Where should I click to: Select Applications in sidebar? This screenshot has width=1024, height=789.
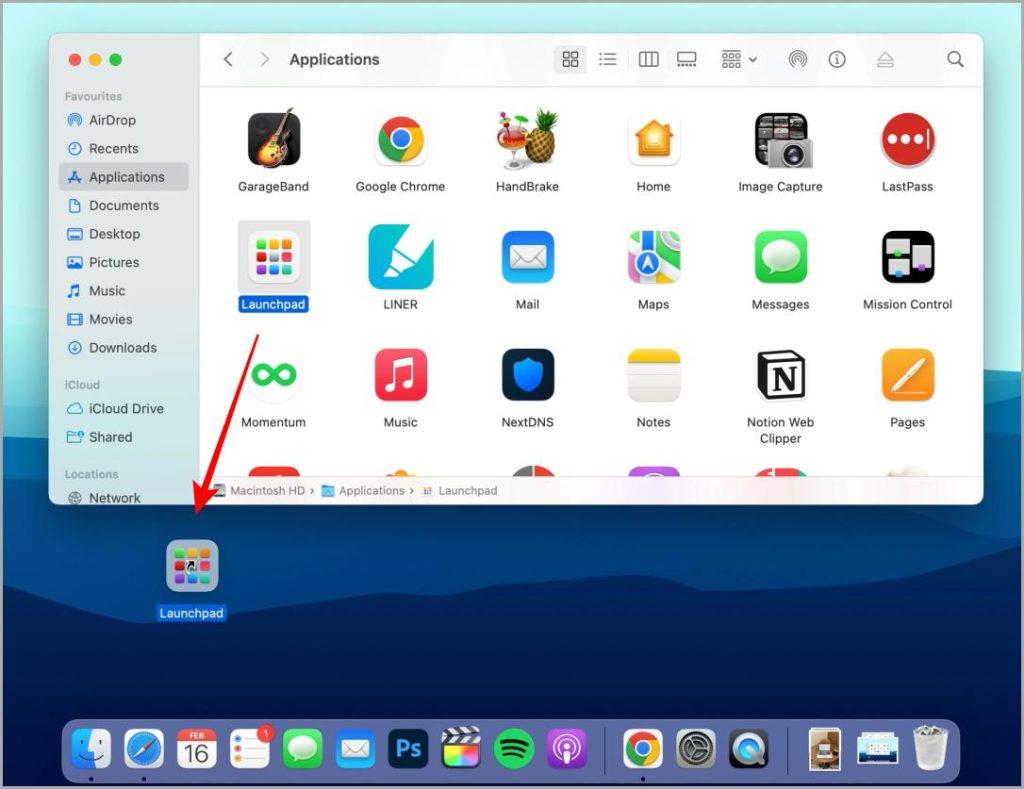[124, 177]
